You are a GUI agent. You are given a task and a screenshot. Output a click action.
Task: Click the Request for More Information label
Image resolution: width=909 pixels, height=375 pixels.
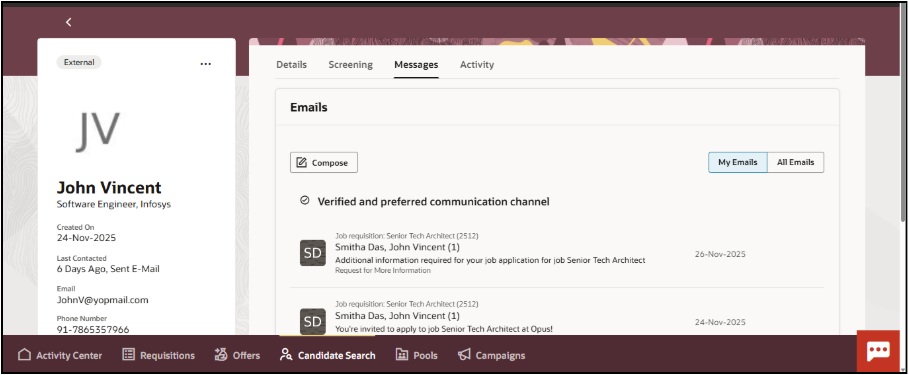[x=383, y=271]
